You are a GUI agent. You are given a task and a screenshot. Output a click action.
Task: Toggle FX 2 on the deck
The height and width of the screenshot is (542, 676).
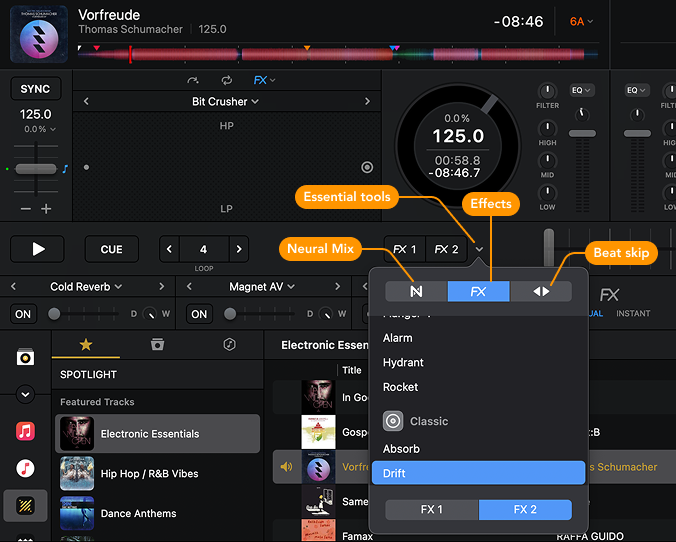coord(446,249)
